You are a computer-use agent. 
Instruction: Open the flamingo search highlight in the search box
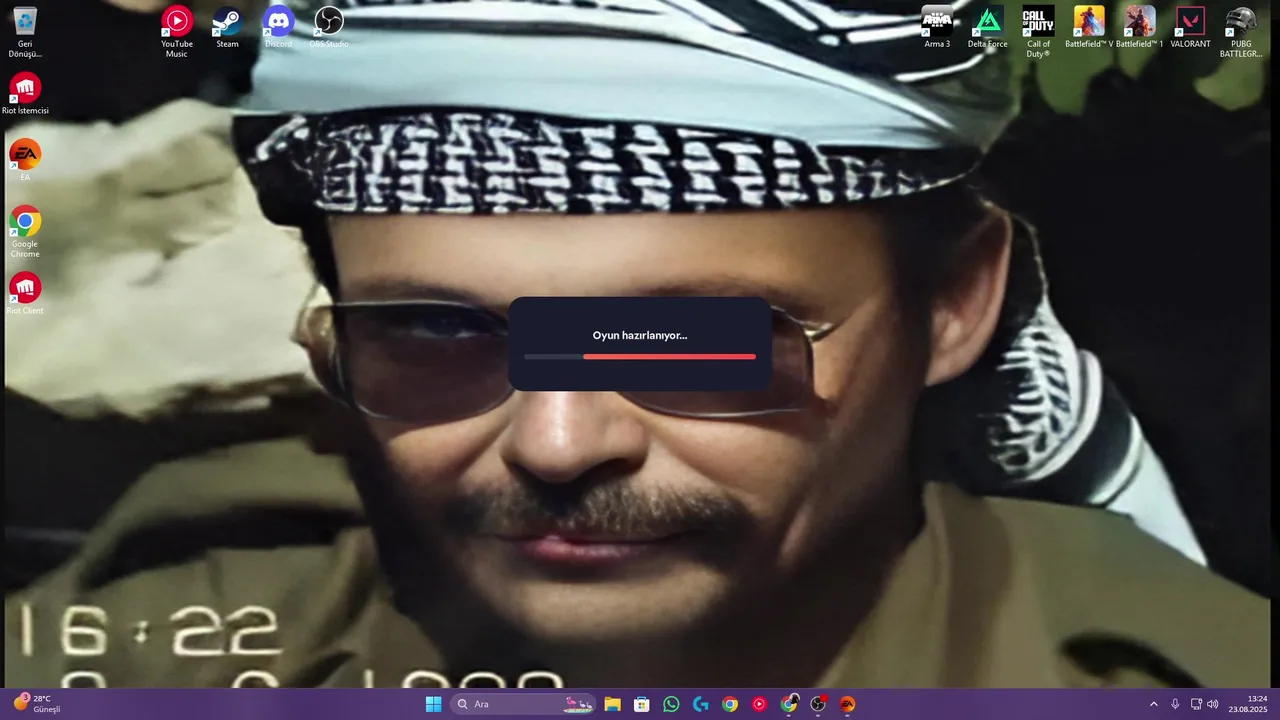click(x=578, y=704)
